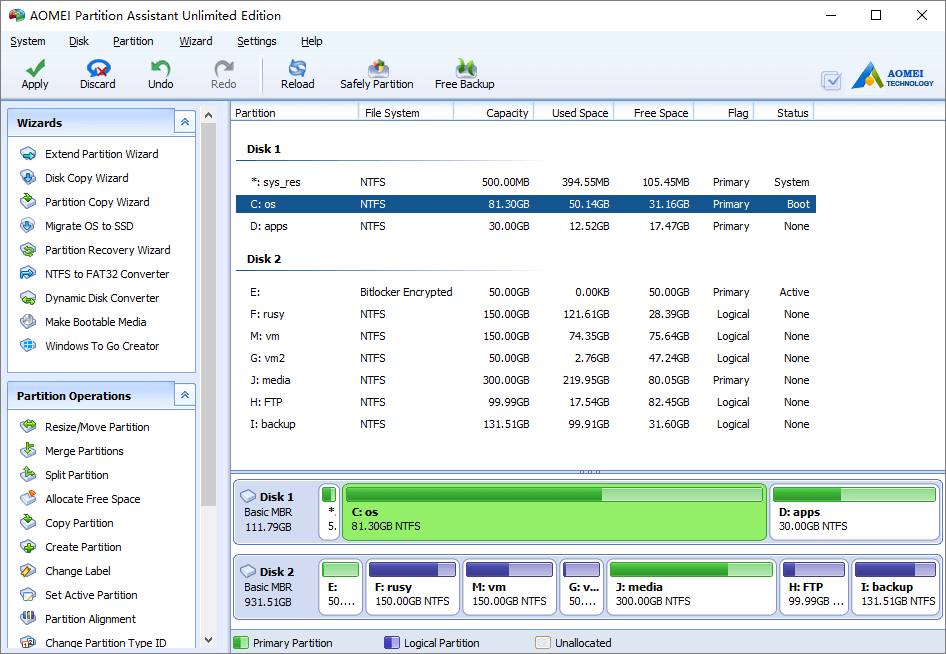Select Disk 1 header in disk map

(x=276, y=512)
